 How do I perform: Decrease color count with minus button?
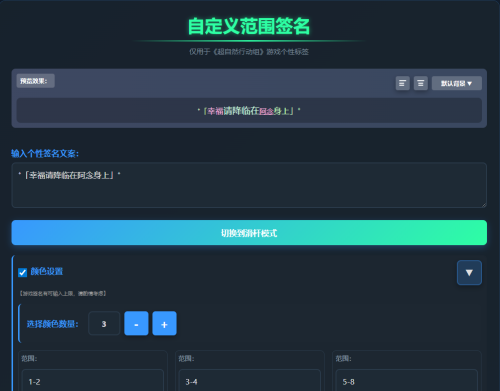coord(136,323)
